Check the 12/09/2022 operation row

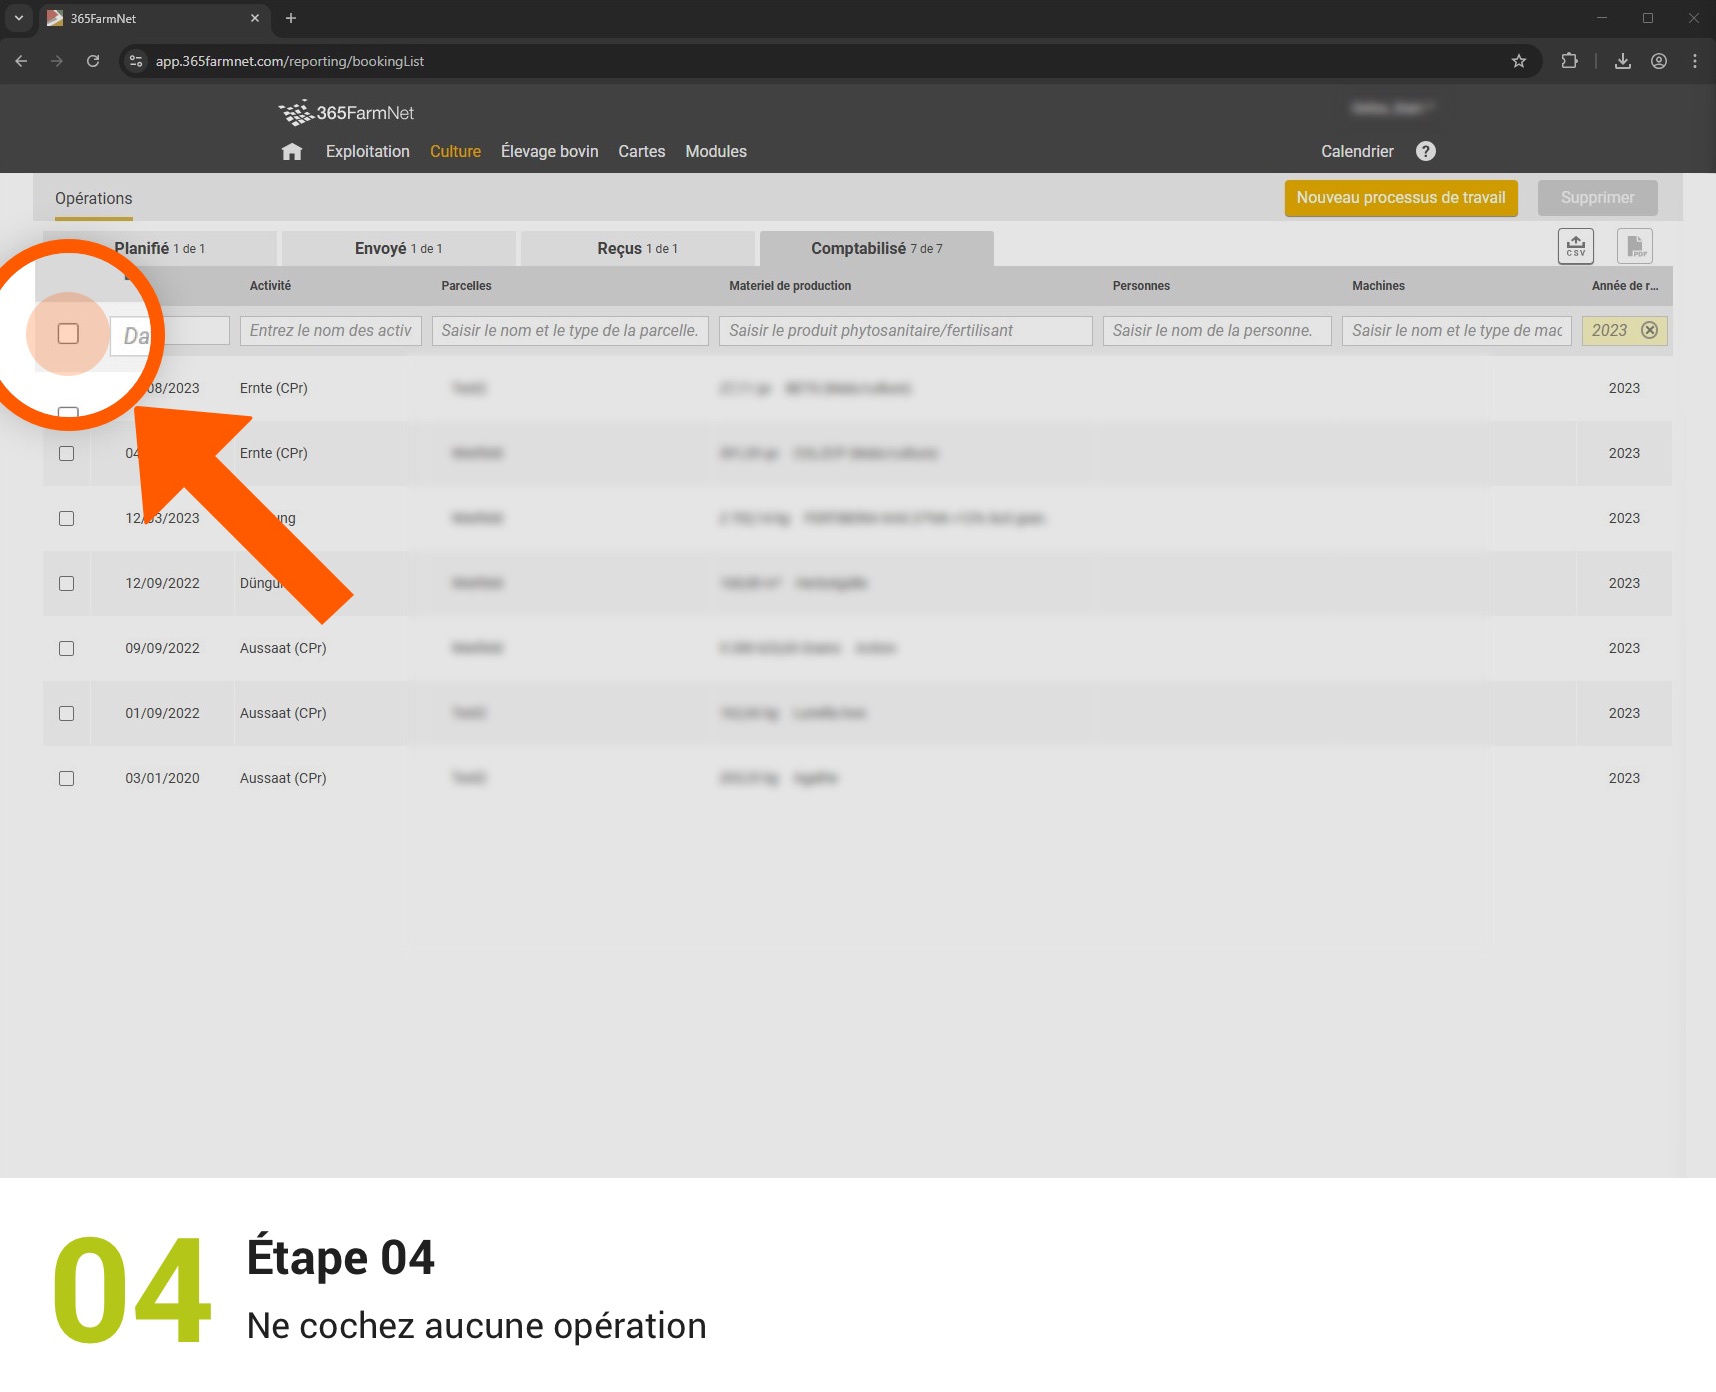(67, 584)
